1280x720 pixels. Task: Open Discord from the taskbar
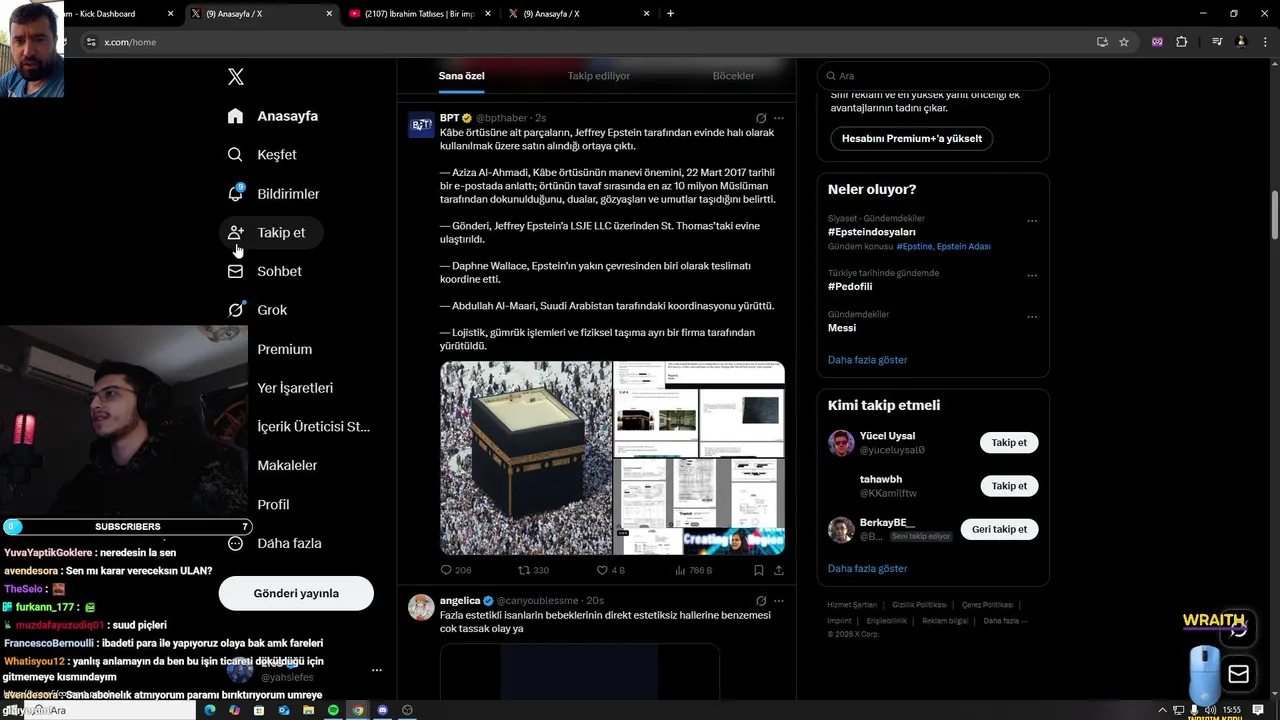point(382,710)
